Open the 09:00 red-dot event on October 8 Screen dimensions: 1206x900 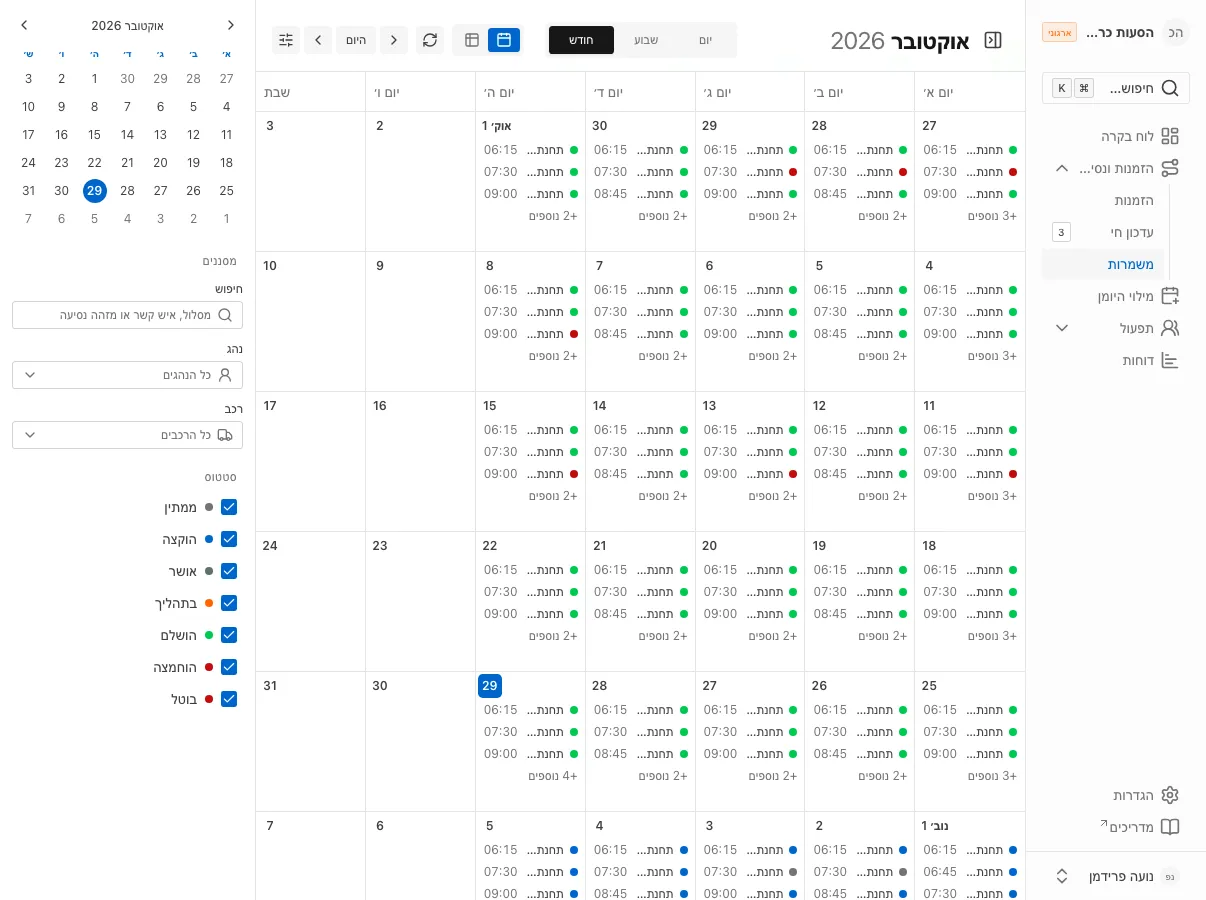click(x=531, y=334)
